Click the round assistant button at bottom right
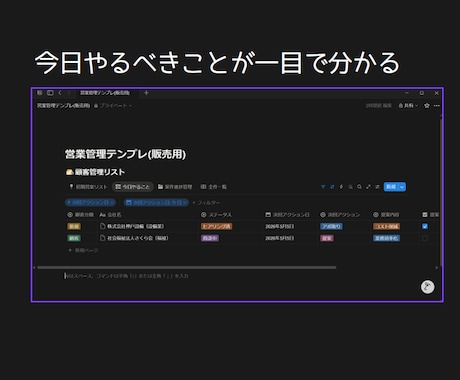 [x=428, y=287]
